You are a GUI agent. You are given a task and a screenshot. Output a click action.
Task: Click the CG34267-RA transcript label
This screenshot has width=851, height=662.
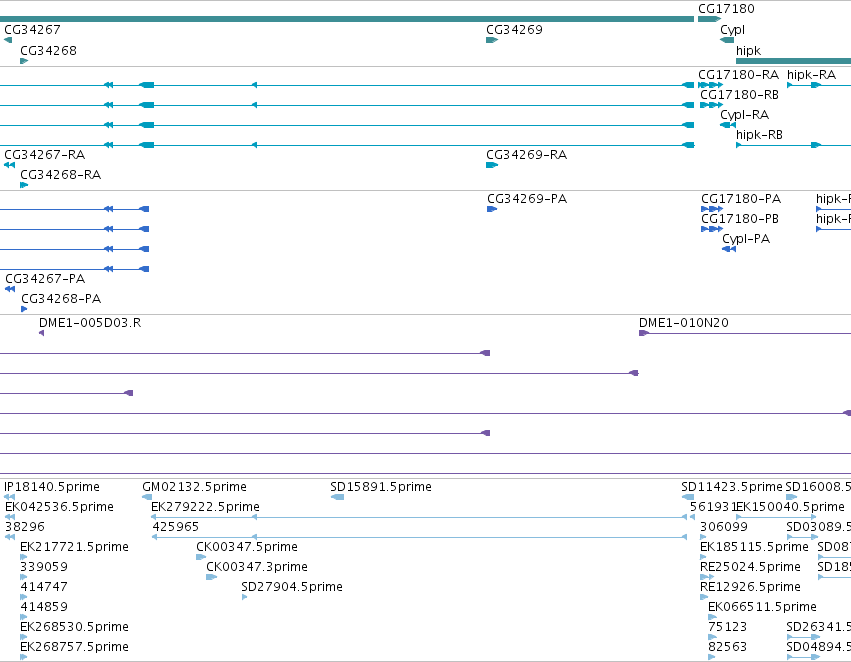(x=45, y=155)
